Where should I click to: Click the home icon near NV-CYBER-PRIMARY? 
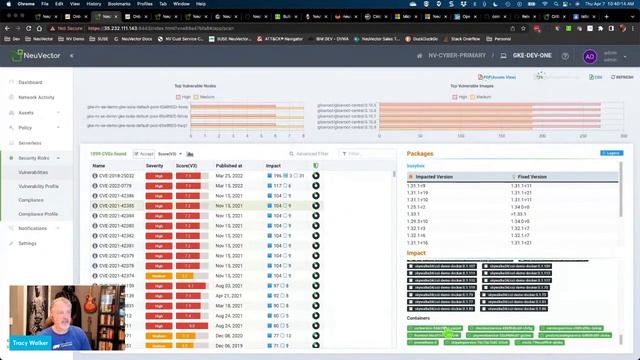(x=419, y=56)
